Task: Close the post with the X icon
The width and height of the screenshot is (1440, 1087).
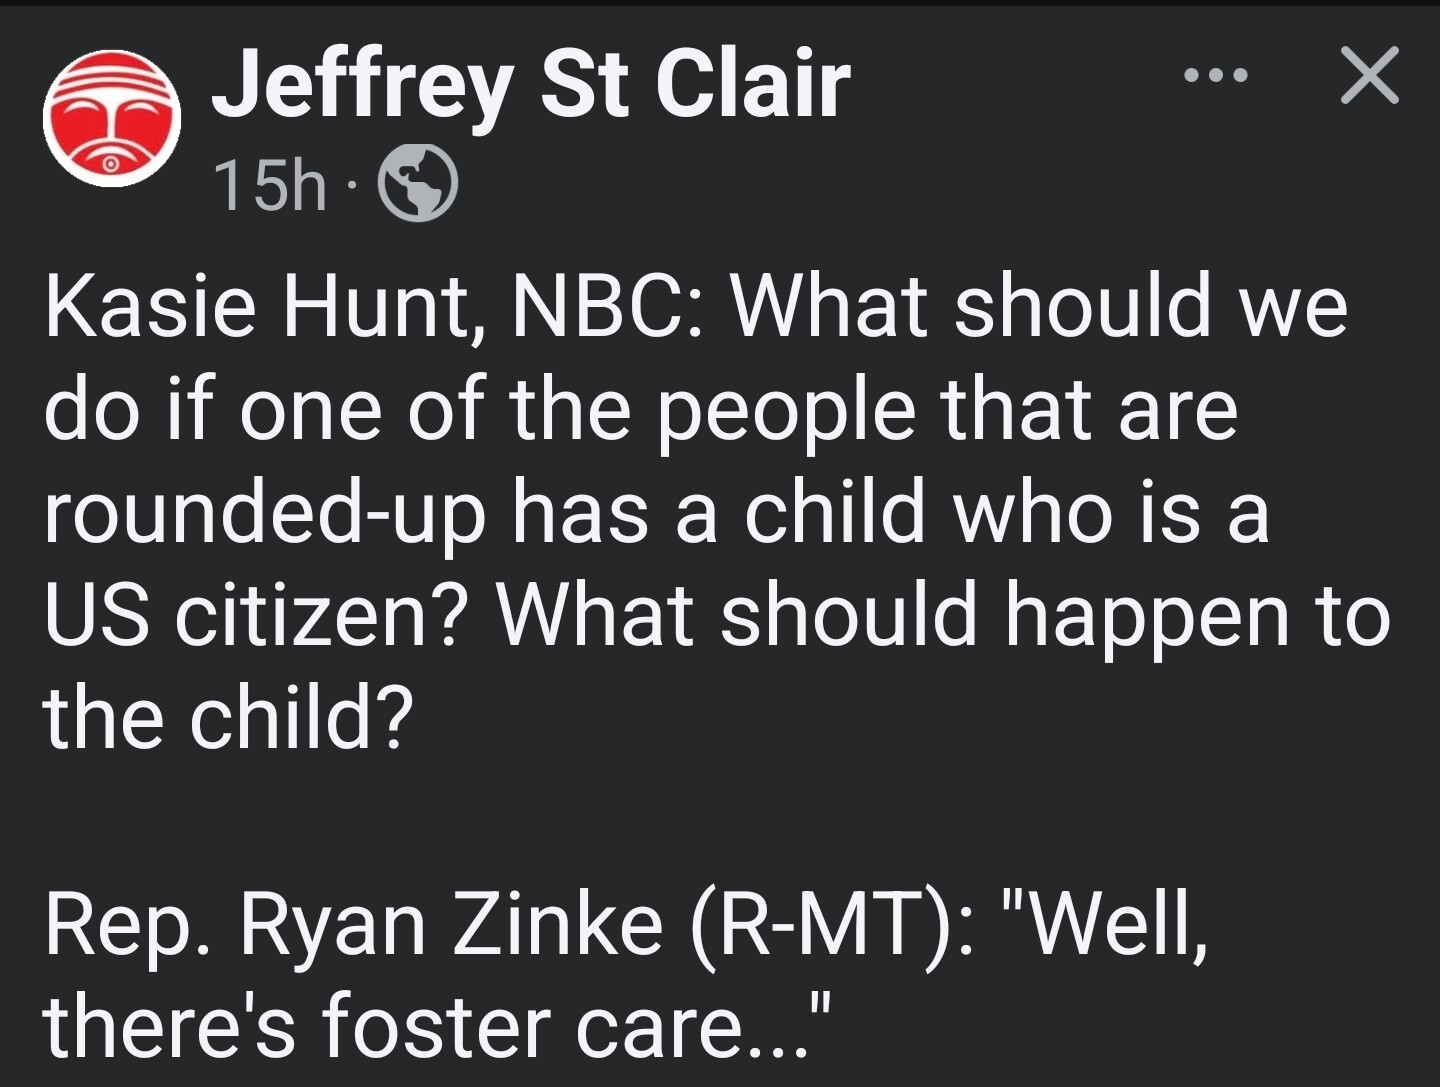Action: click(1369, 75)
